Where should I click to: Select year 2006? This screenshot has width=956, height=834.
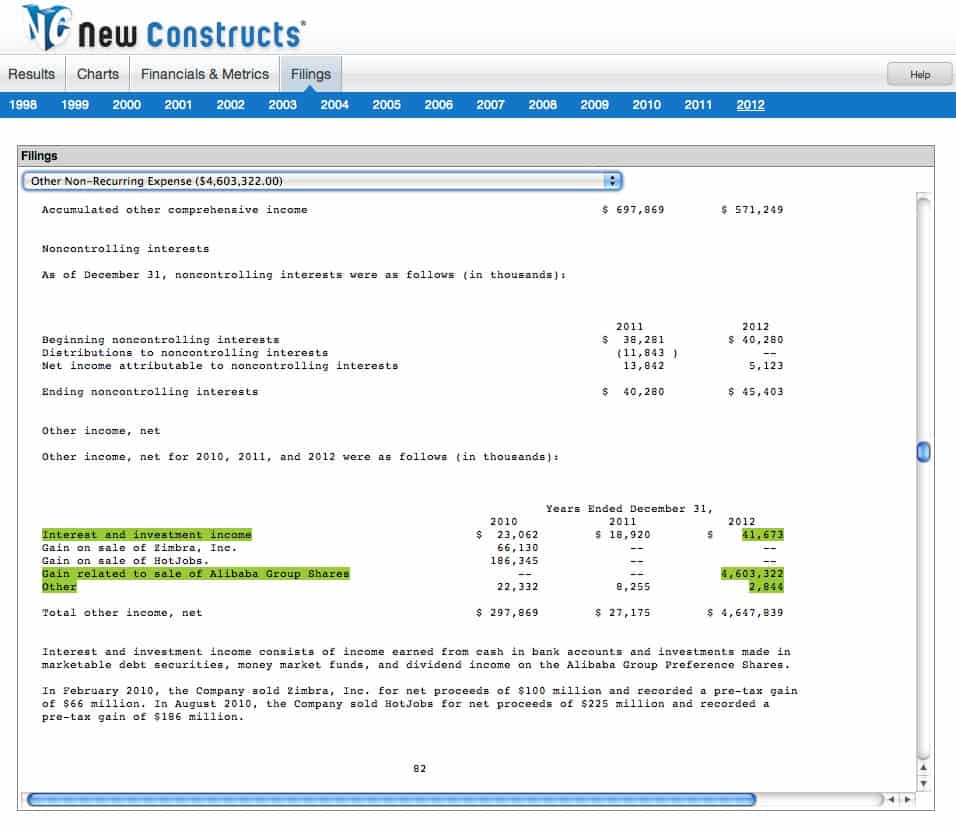[x=439, y=105]
